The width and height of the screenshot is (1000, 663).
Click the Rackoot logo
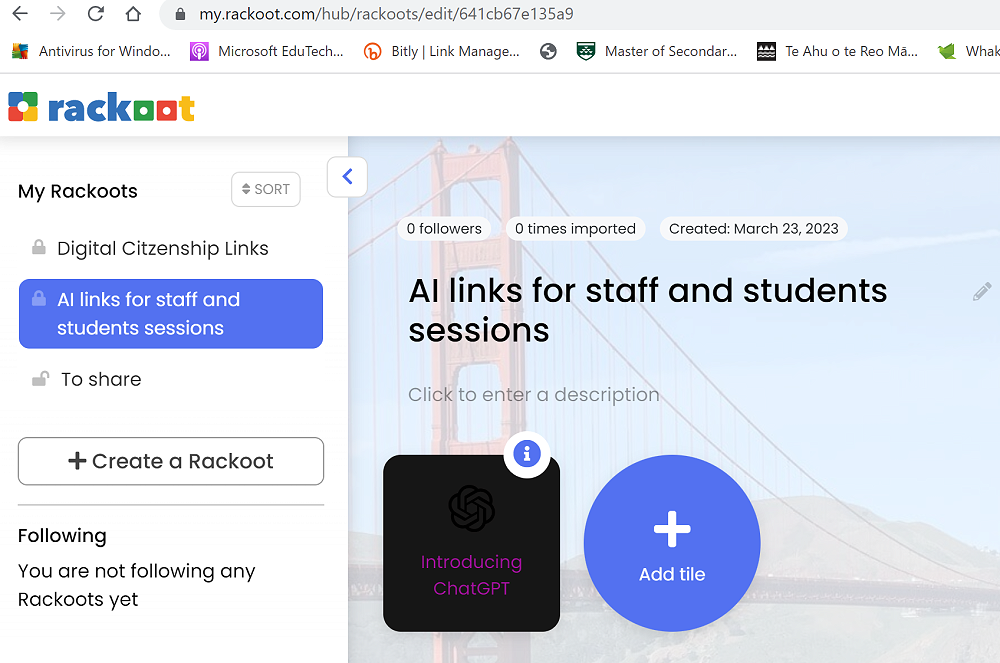pyautogui.click(x=101, y=107)
